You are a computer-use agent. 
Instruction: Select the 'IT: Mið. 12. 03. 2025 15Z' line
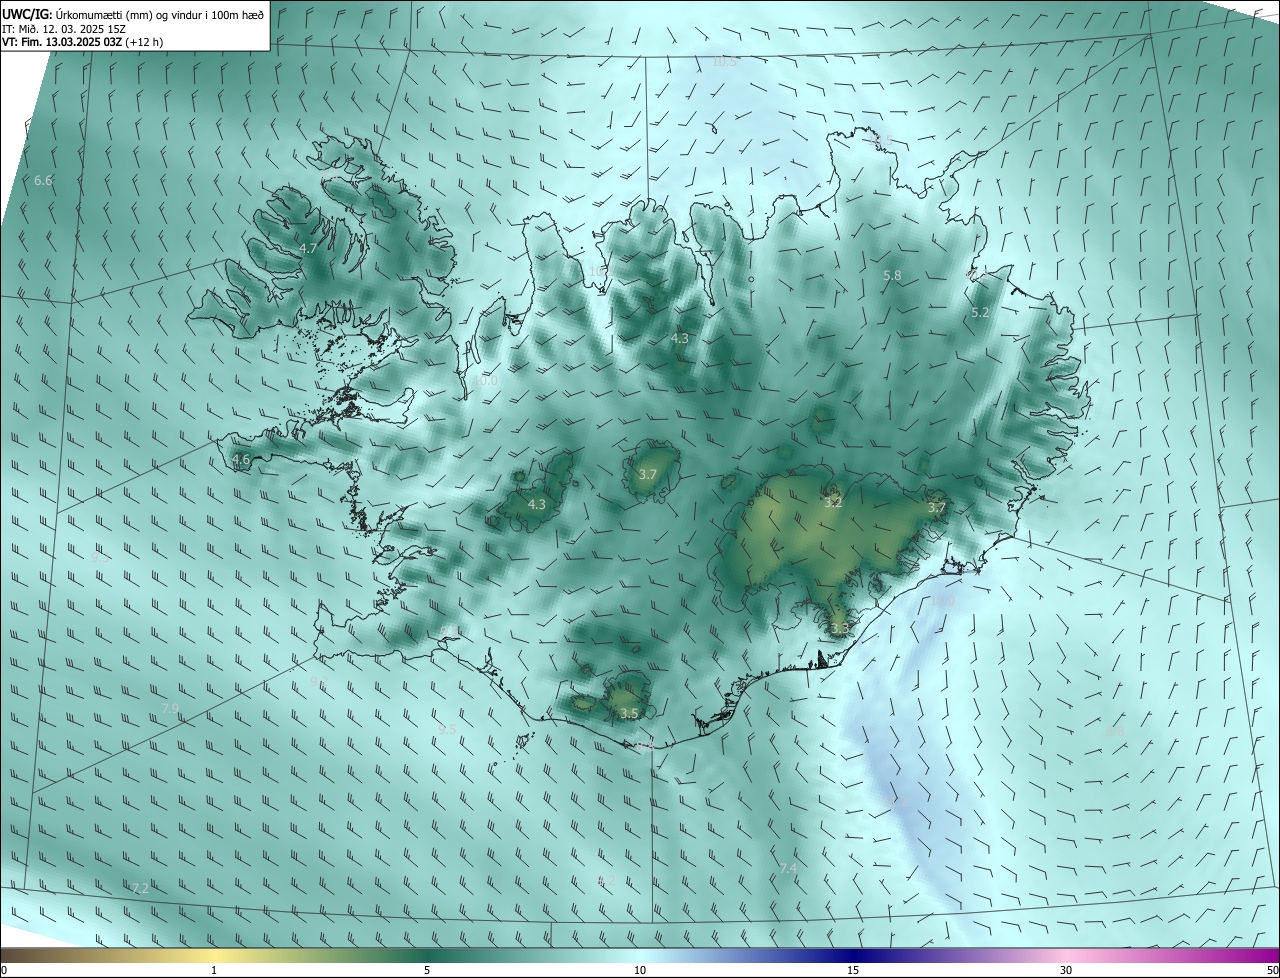64,29
